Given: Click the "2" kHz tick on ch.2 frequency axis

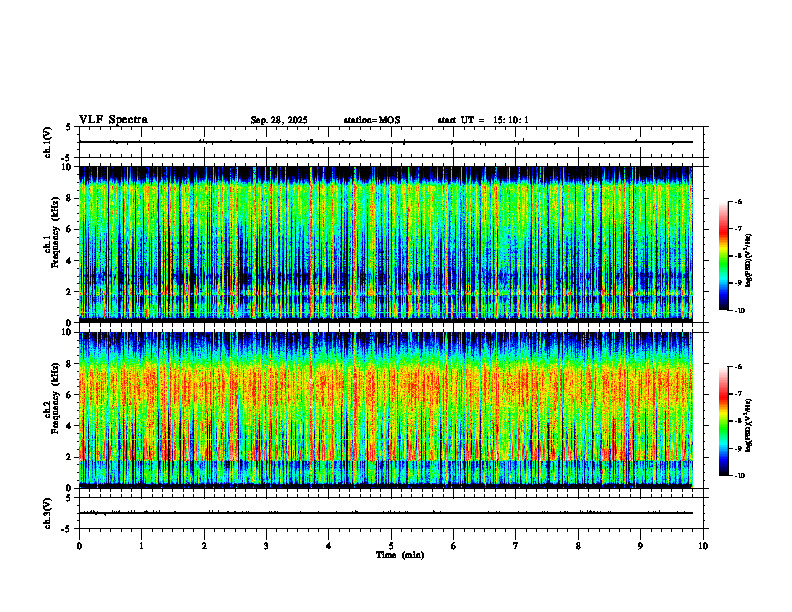Looking at the screenshot, I should [69, 457].
